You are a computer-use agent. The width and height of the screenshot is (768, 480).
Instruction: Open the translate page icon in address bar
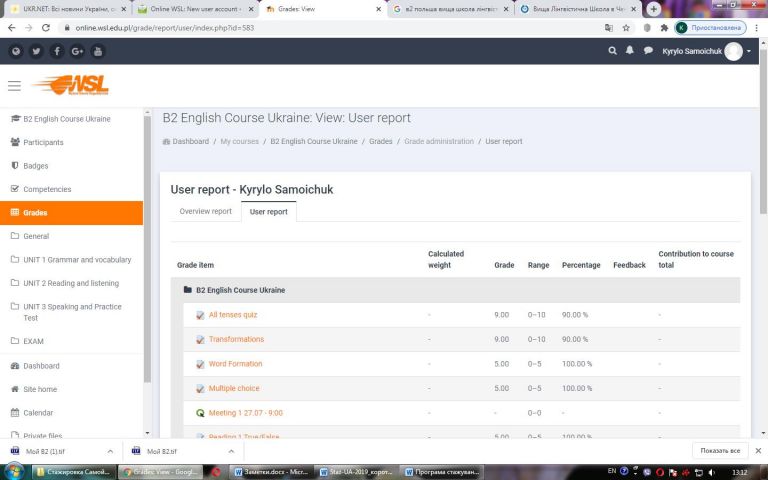609,28
